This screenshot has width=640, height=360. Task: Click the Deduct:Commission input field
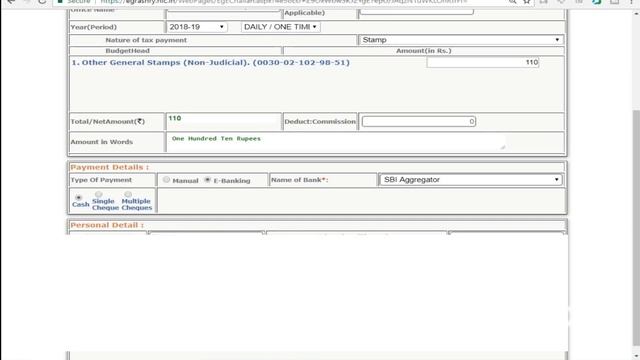[419, 121]
